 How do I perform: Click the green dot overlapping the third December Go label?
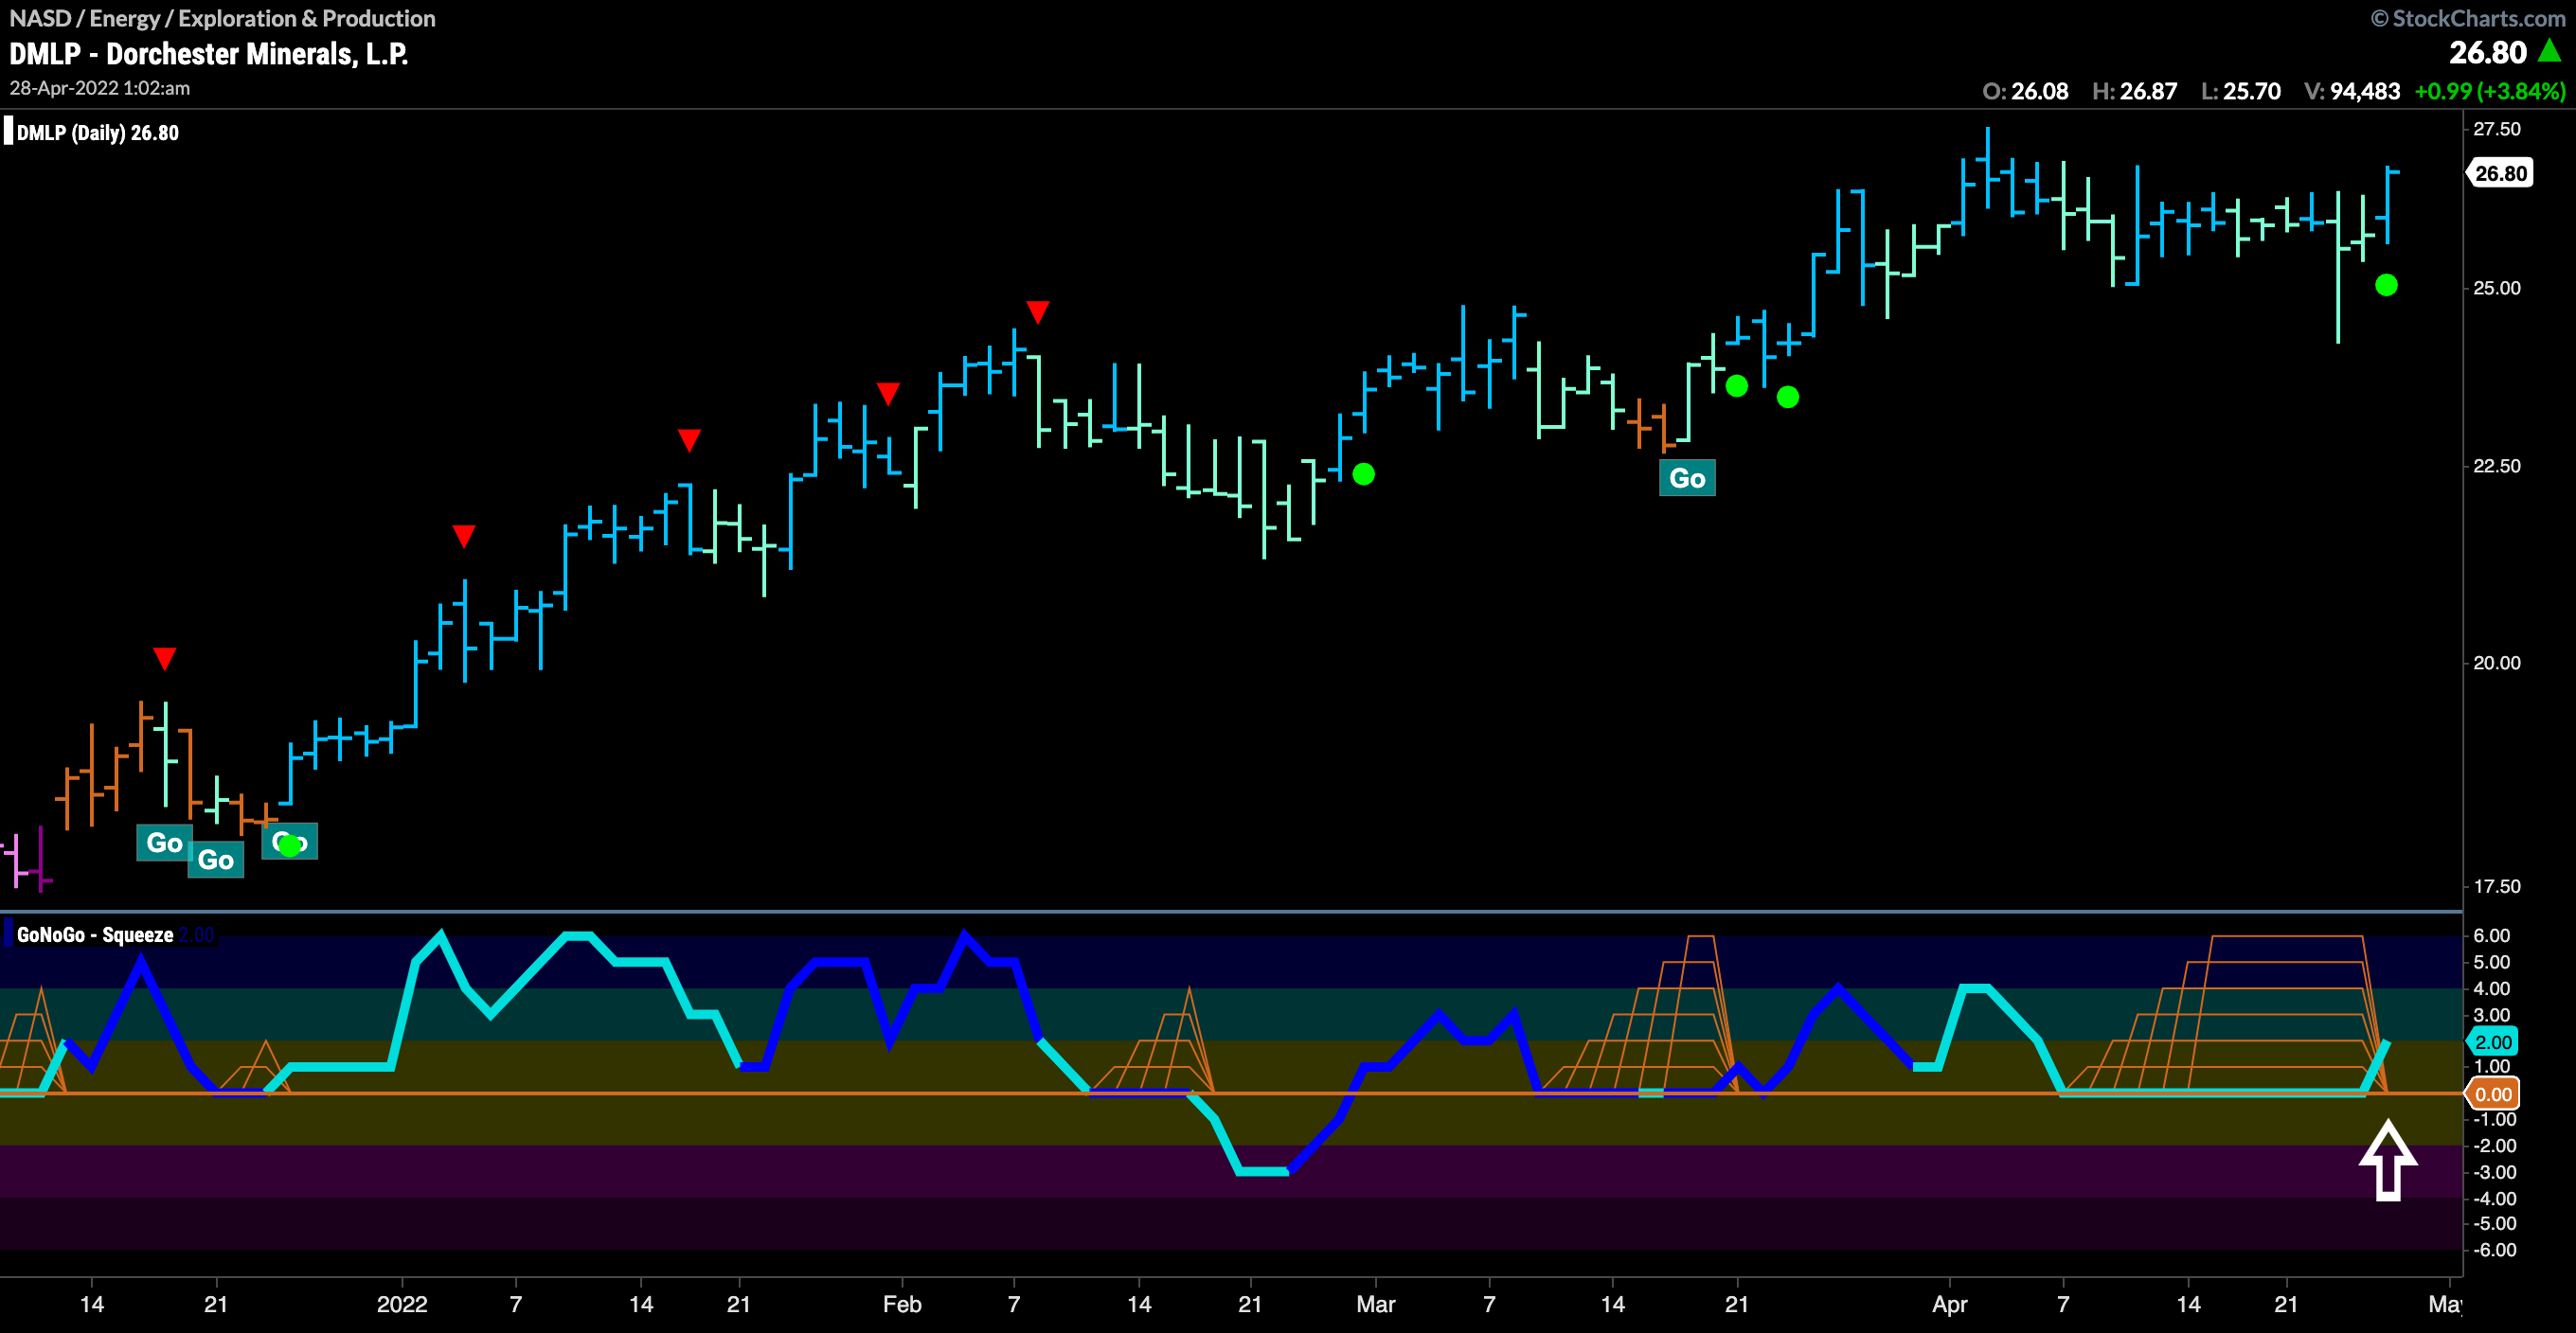click(x=290, y=846)
